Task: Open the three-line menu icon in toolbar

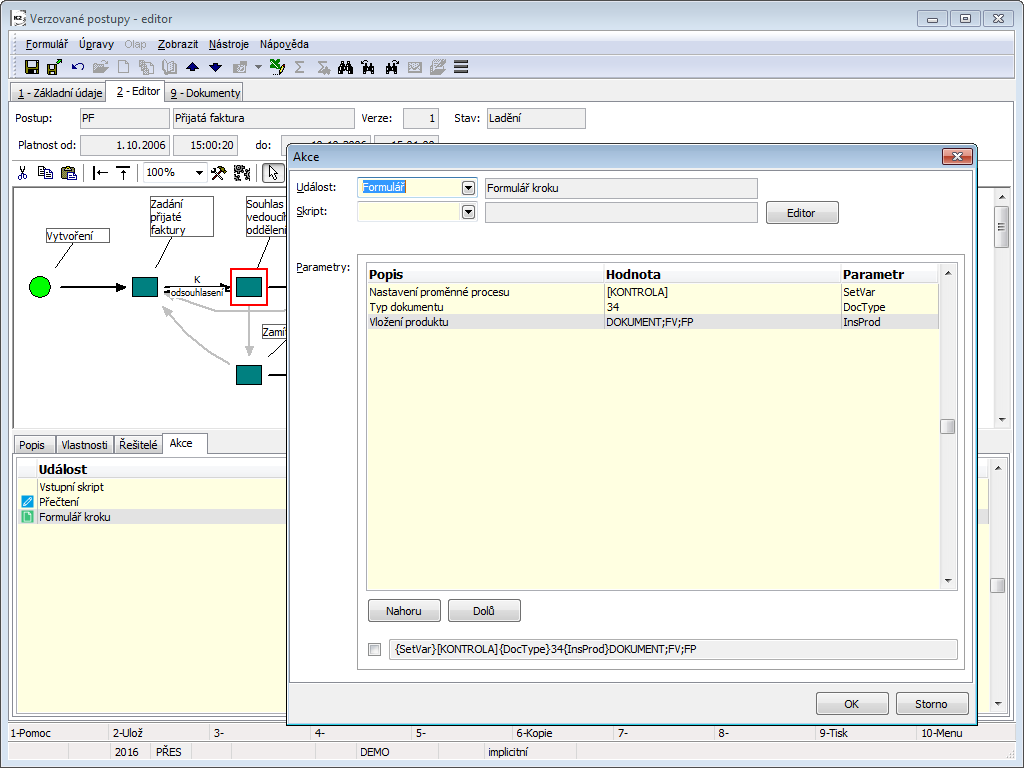Action: point(461,67)
